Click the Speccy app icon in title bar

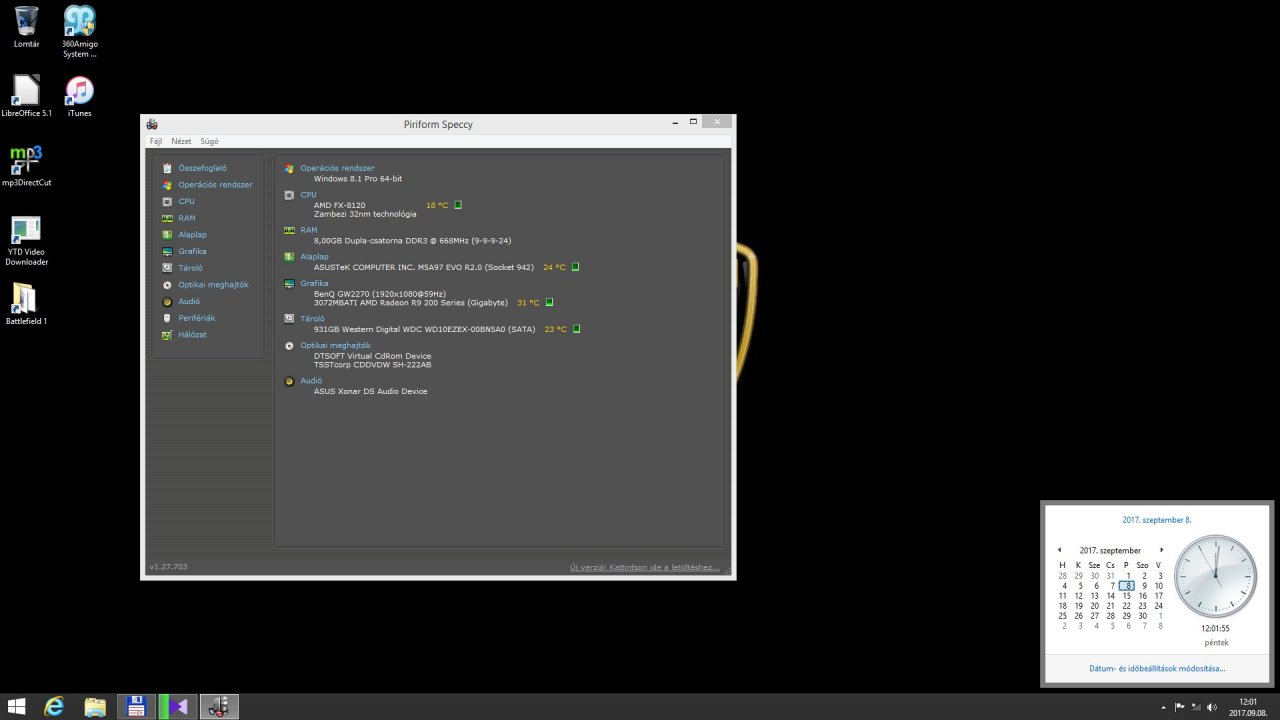coord(152,124)
